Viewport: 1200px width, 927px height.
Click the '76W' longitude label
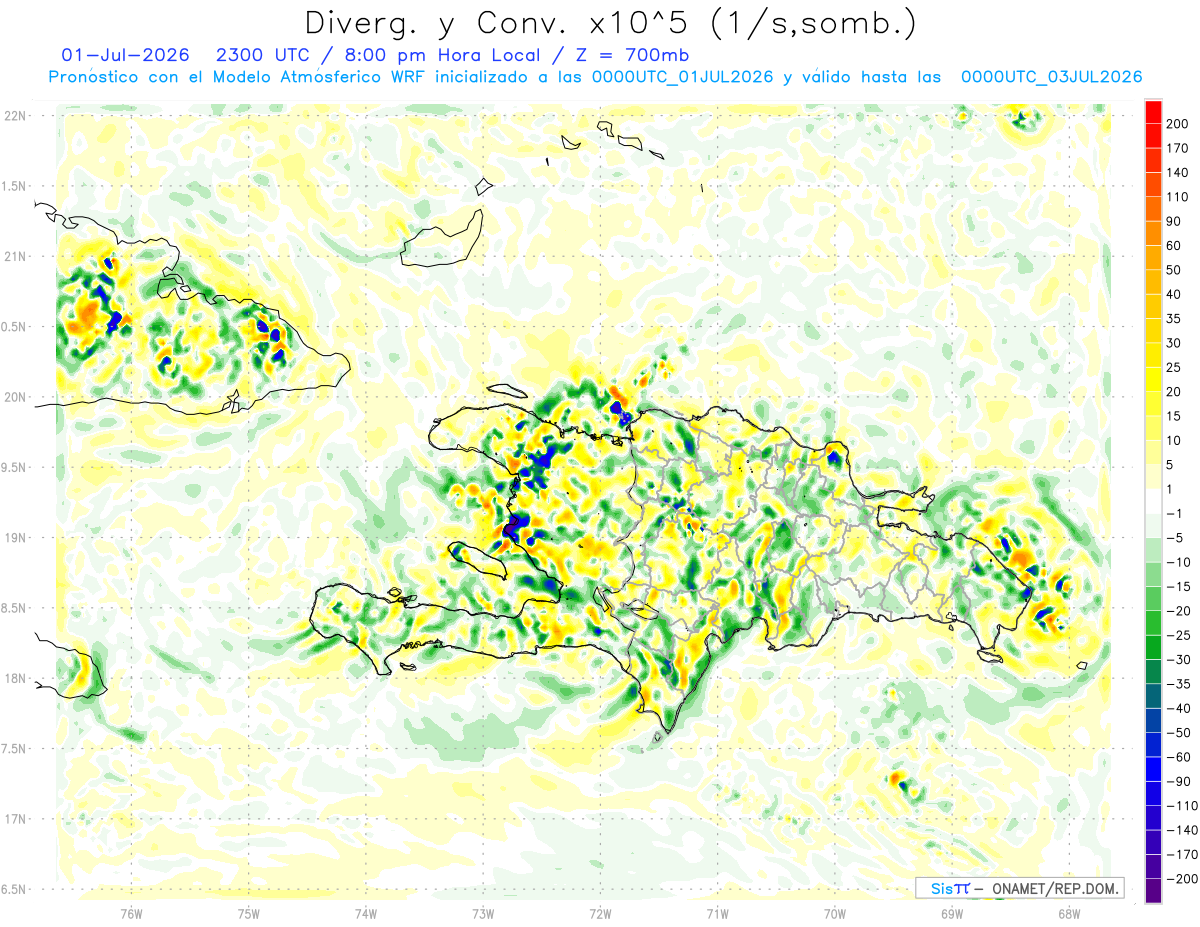tap(131, 914)
